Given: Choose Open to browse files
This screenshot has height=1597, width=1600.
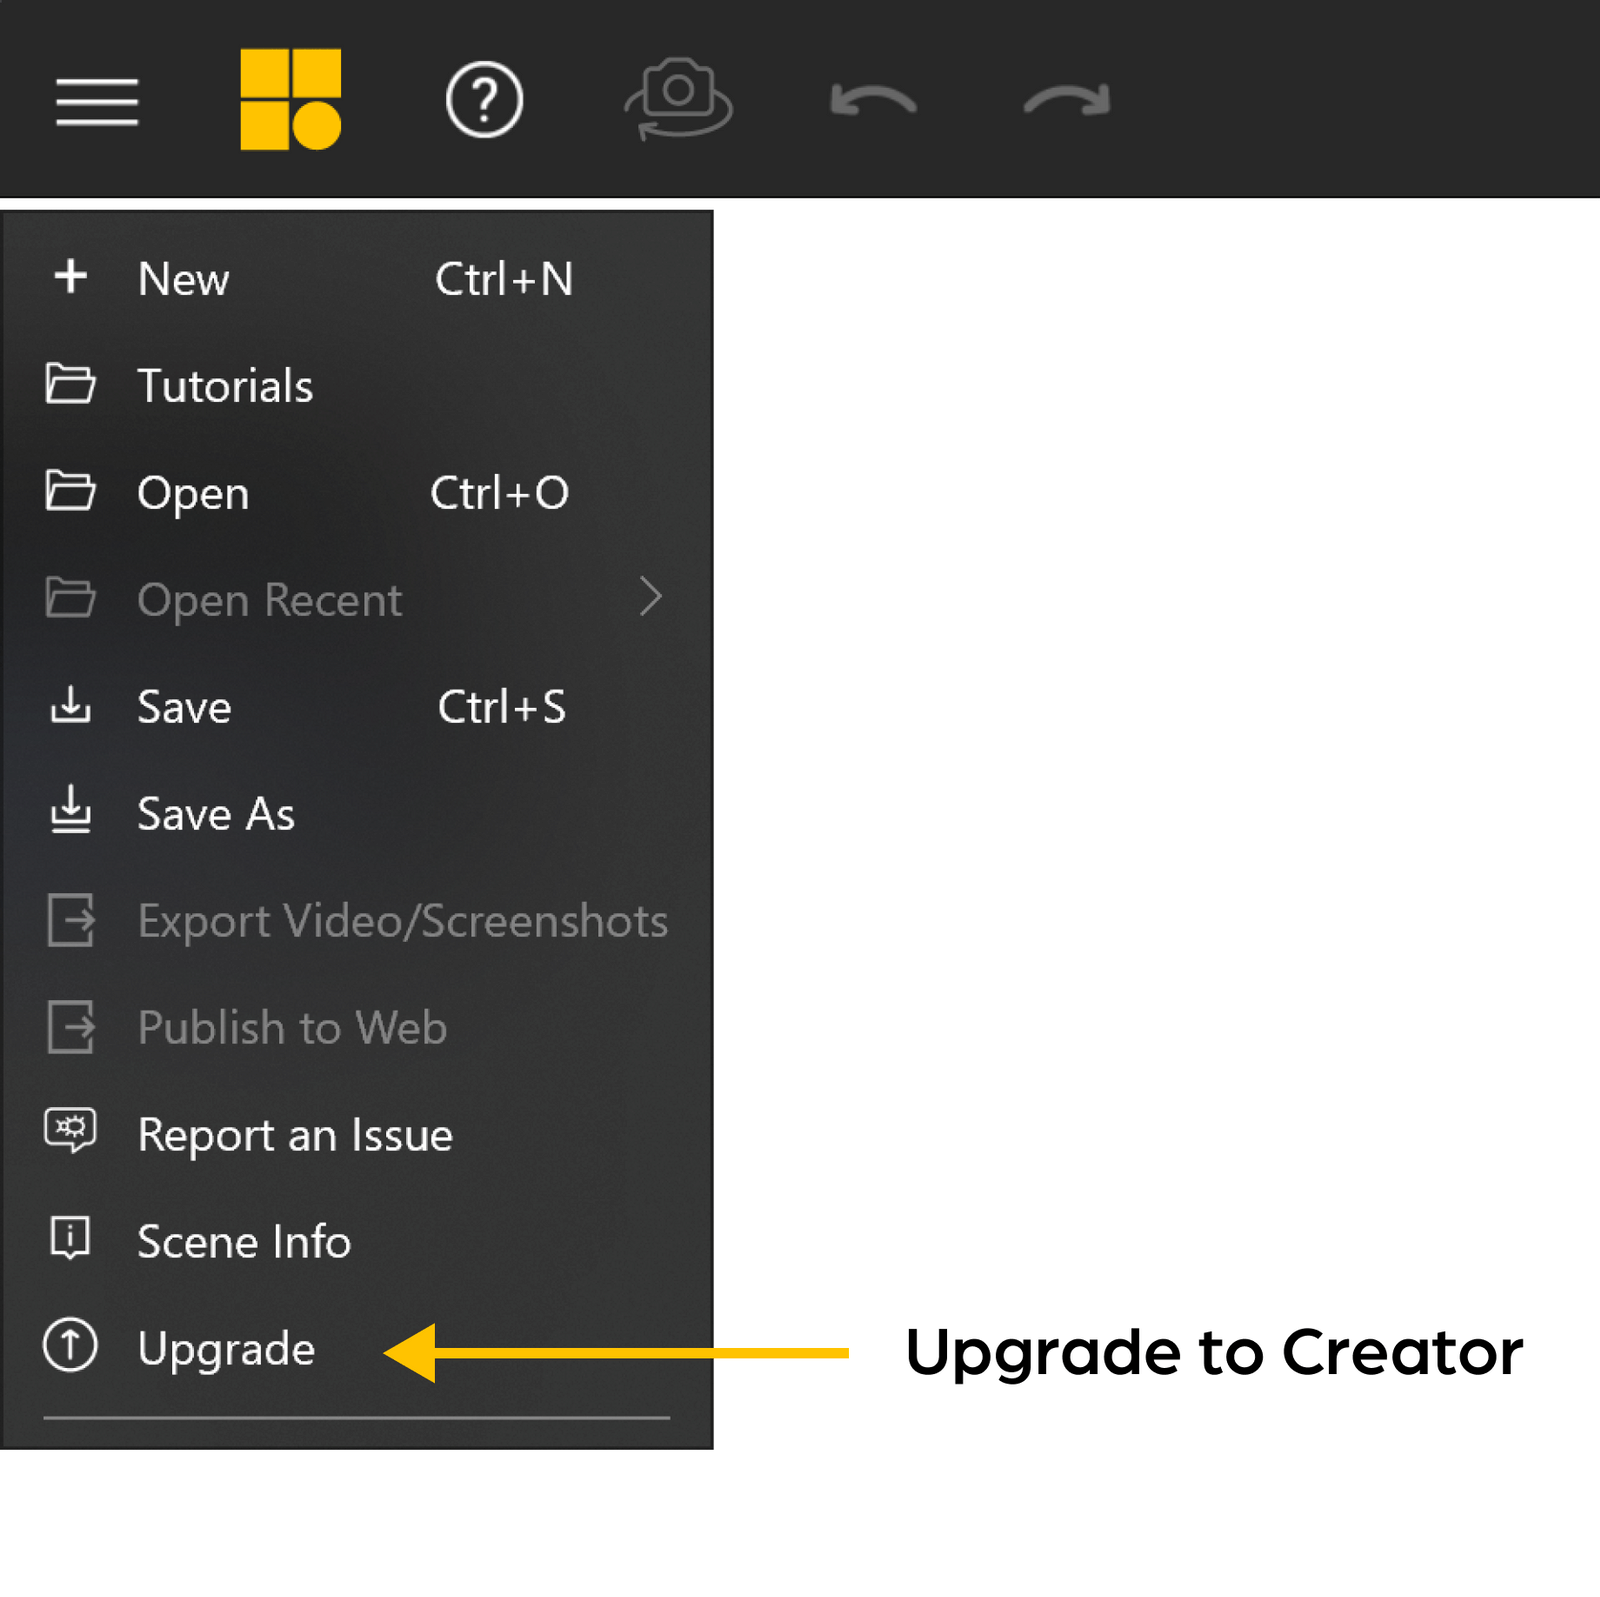Looking at the screenshot, I should coord(193,493).
